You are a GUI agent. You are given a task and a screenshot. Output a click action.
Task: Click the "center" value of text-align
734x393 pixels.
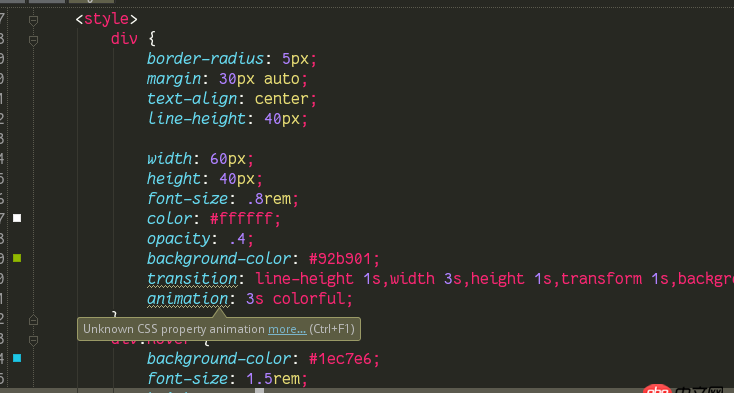(x=282, y=99)
